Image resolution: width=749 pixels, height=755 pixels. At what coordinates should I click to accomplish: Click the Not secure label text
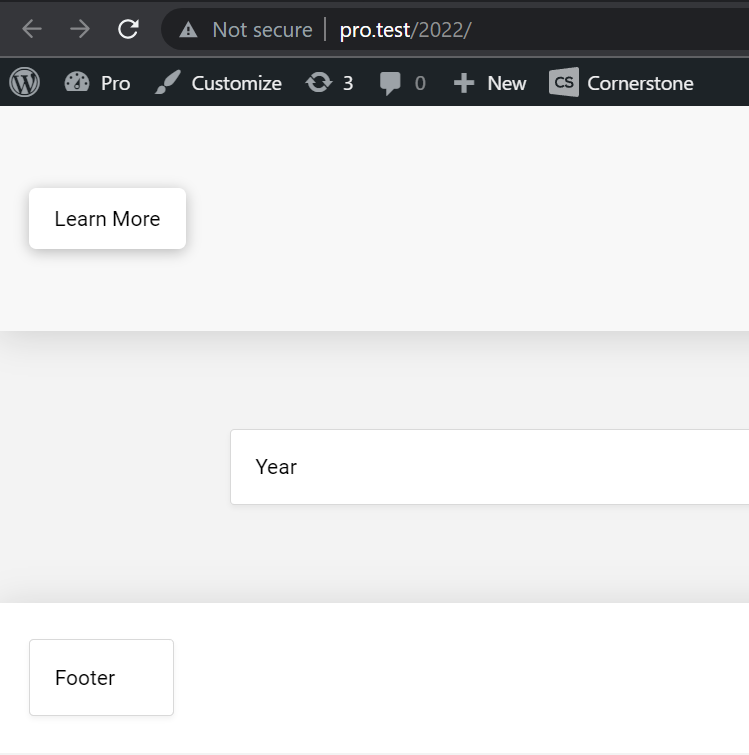pyautogui.click(x=262, y=30)
